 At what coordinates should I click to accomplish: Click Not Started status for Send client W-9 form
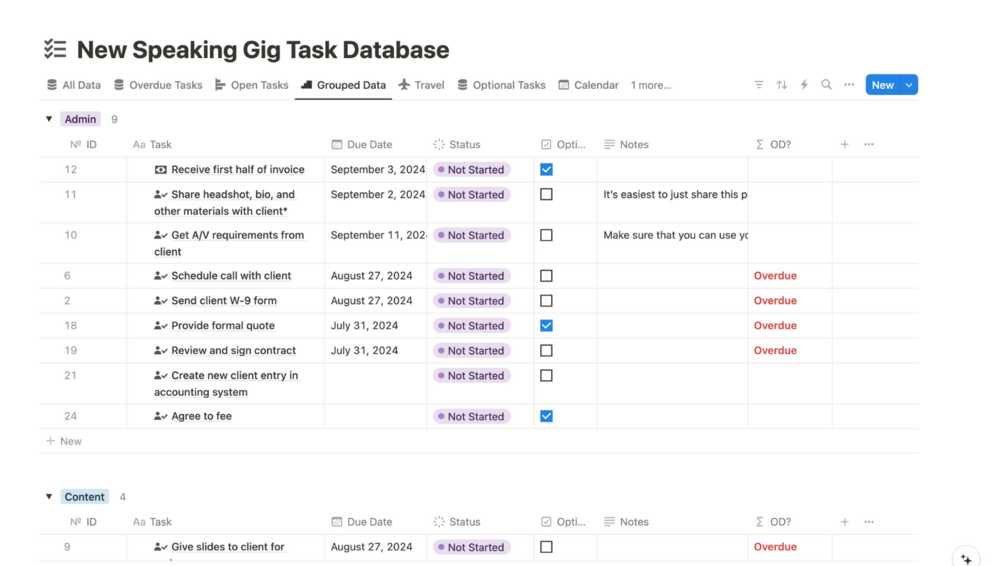pos(471,301)
